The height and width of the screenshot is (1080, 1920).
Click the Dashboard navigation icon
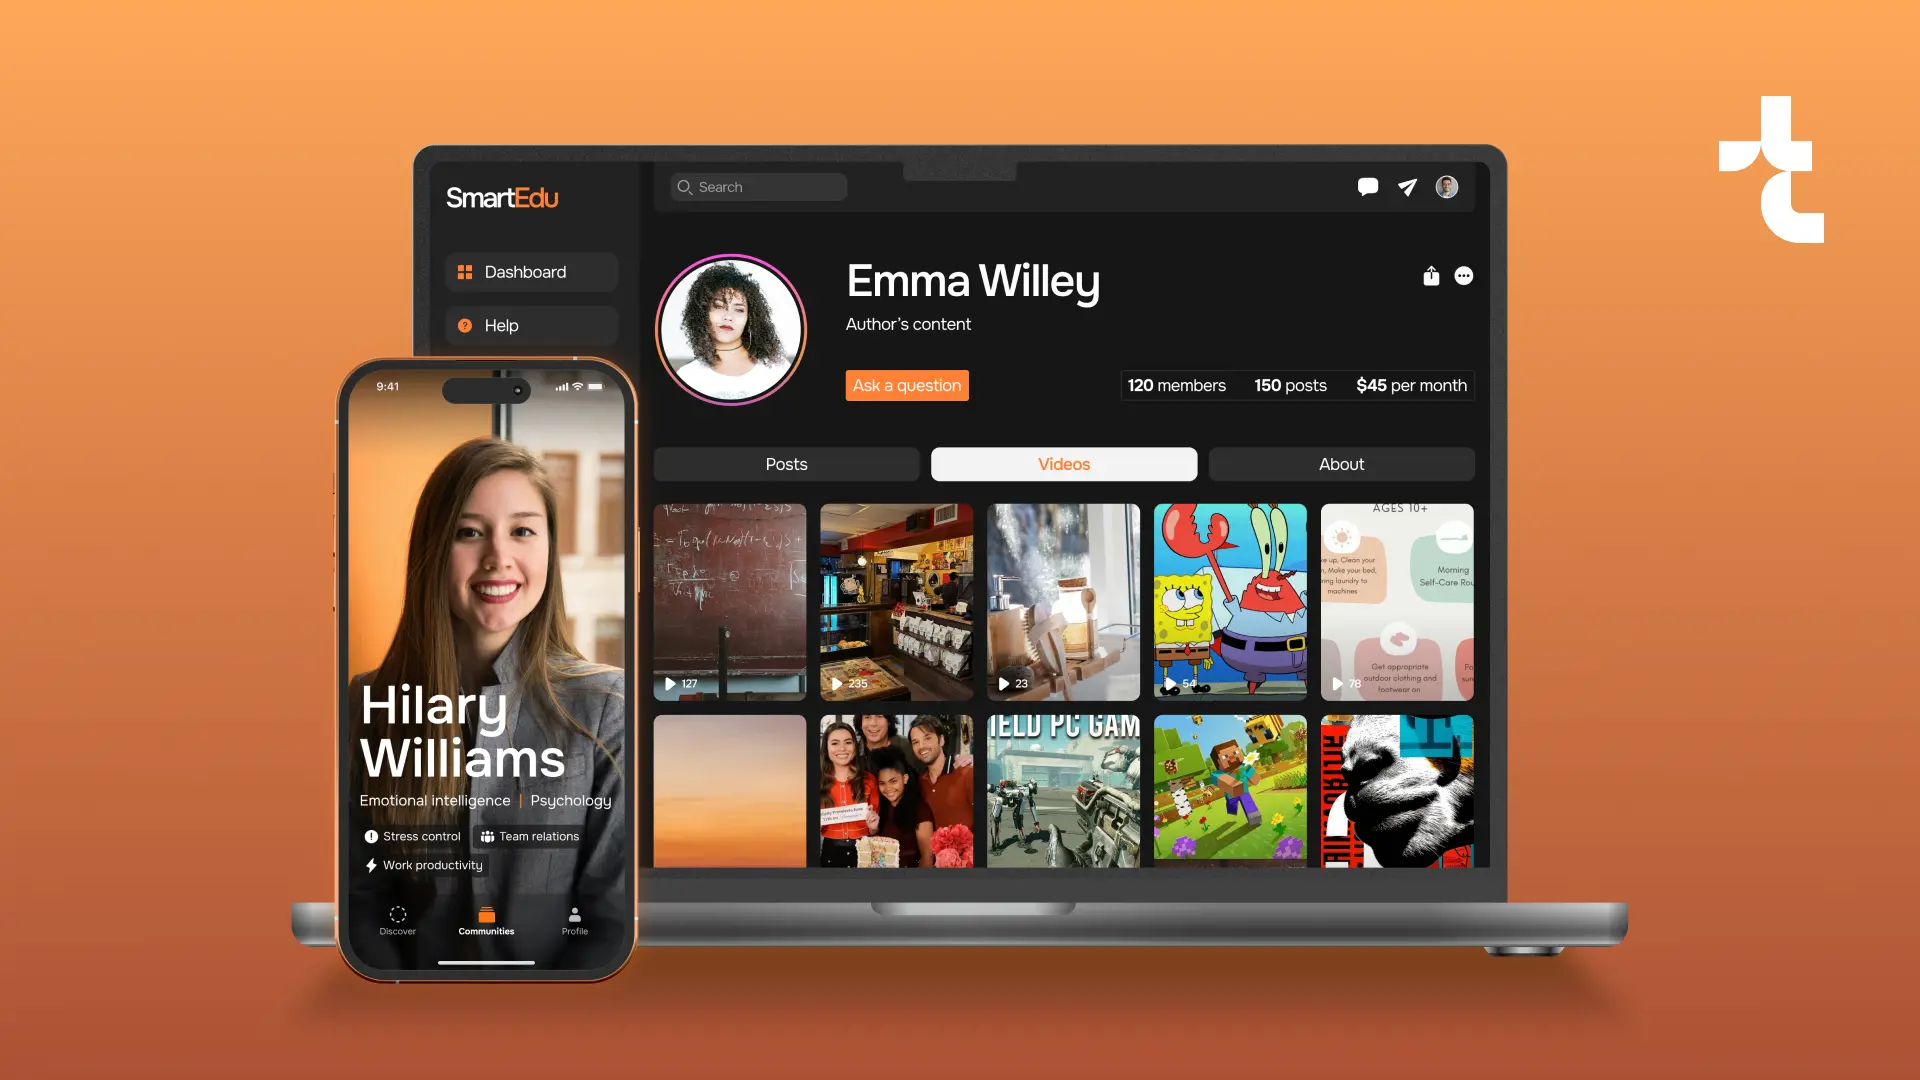click(465, 270)
